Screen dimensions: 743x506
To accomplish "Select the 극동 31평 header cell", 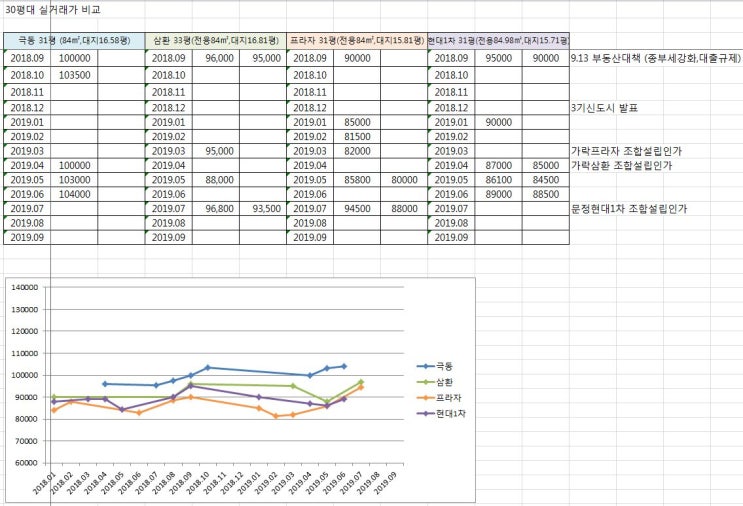I will (x=74, y=41).
